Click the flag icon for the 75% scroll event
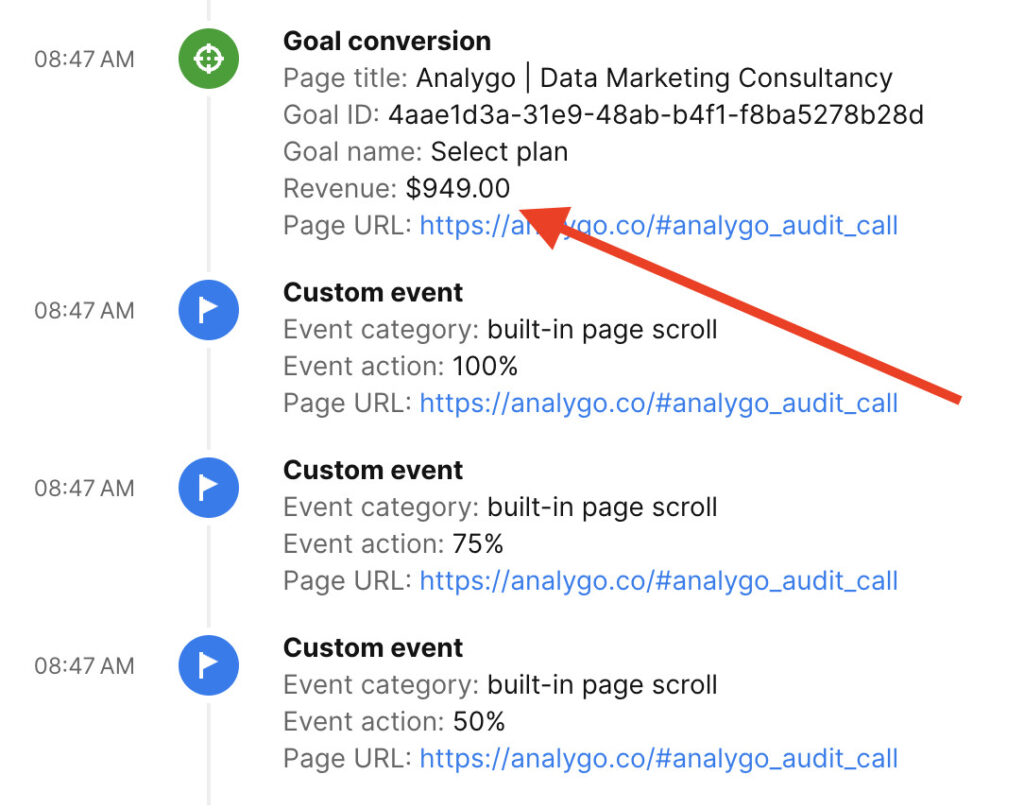The image size is (1024, 809). [x=208, y=488]
